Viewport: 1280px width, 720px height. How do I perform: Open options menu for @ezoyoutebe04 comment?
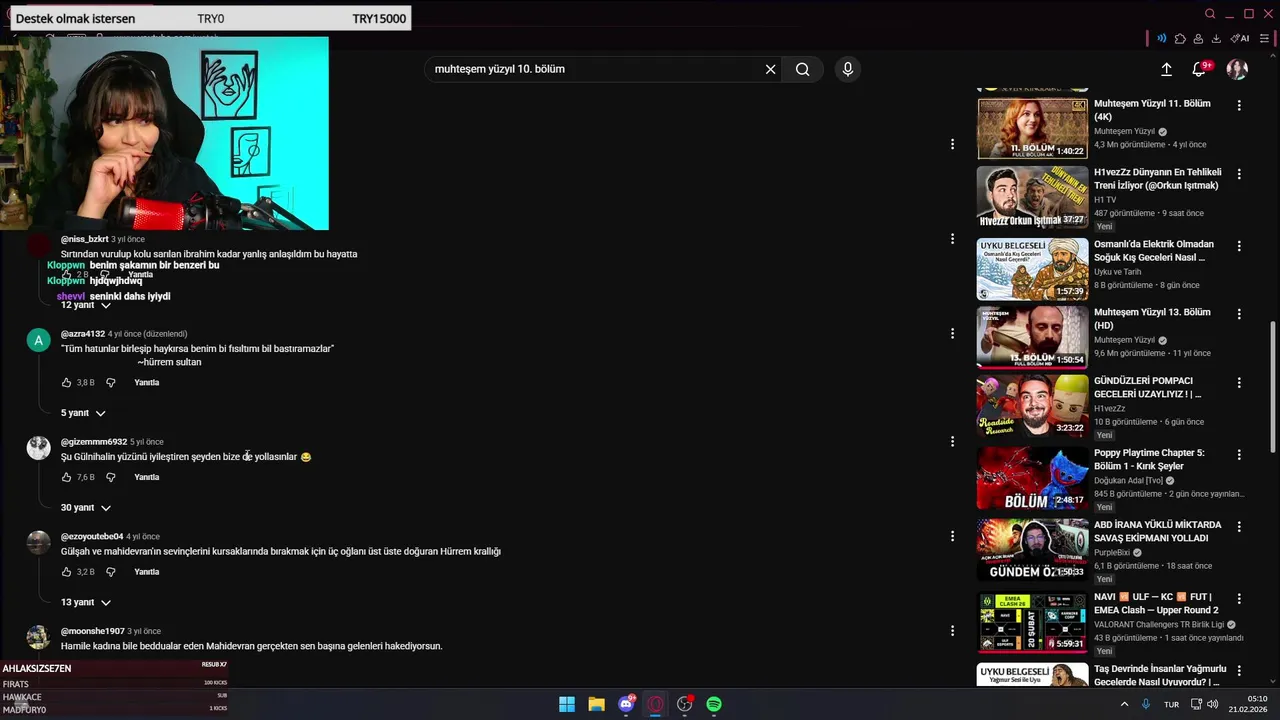pos(952,536)
